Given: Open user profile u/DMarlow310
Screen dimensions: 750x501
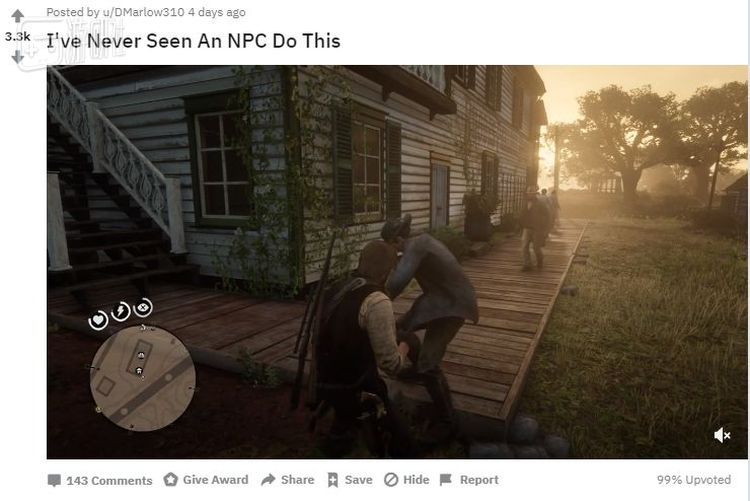Looking at the screenshot, I should point(143,12).
